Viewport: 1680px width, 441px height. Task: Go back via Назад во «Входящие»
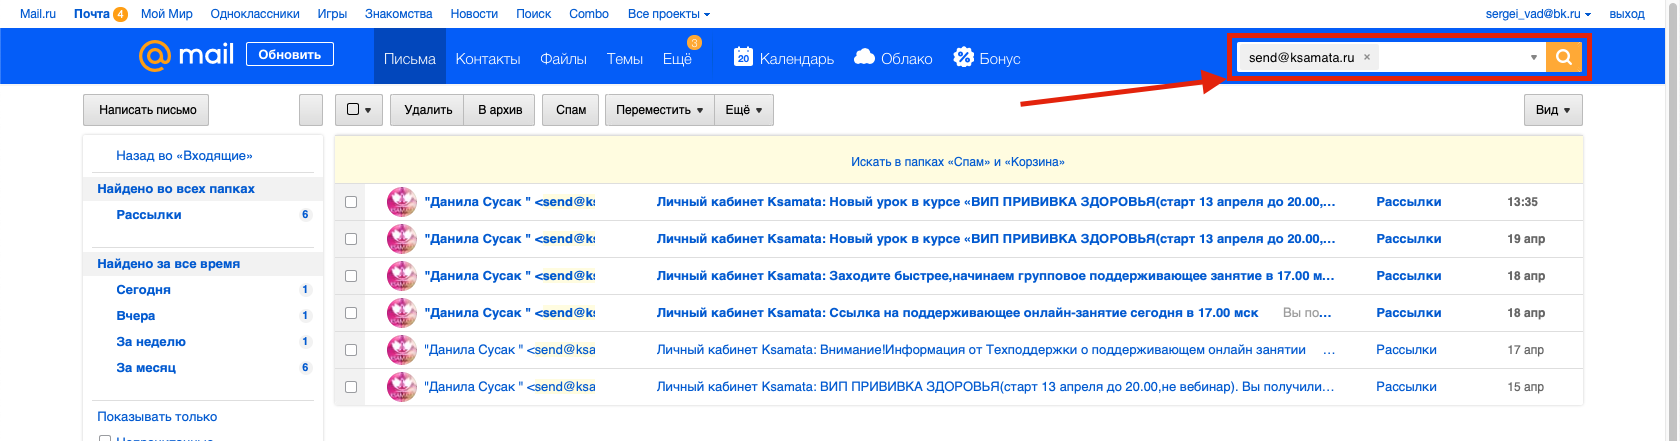tap(184, 156)
